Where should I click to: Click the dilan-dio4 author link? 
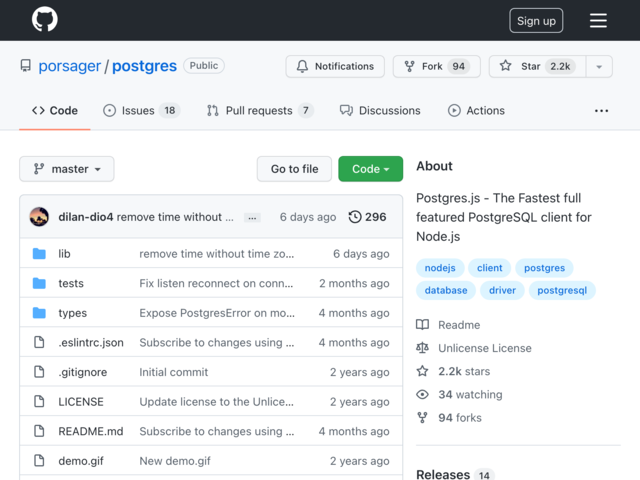click(86, 217)
